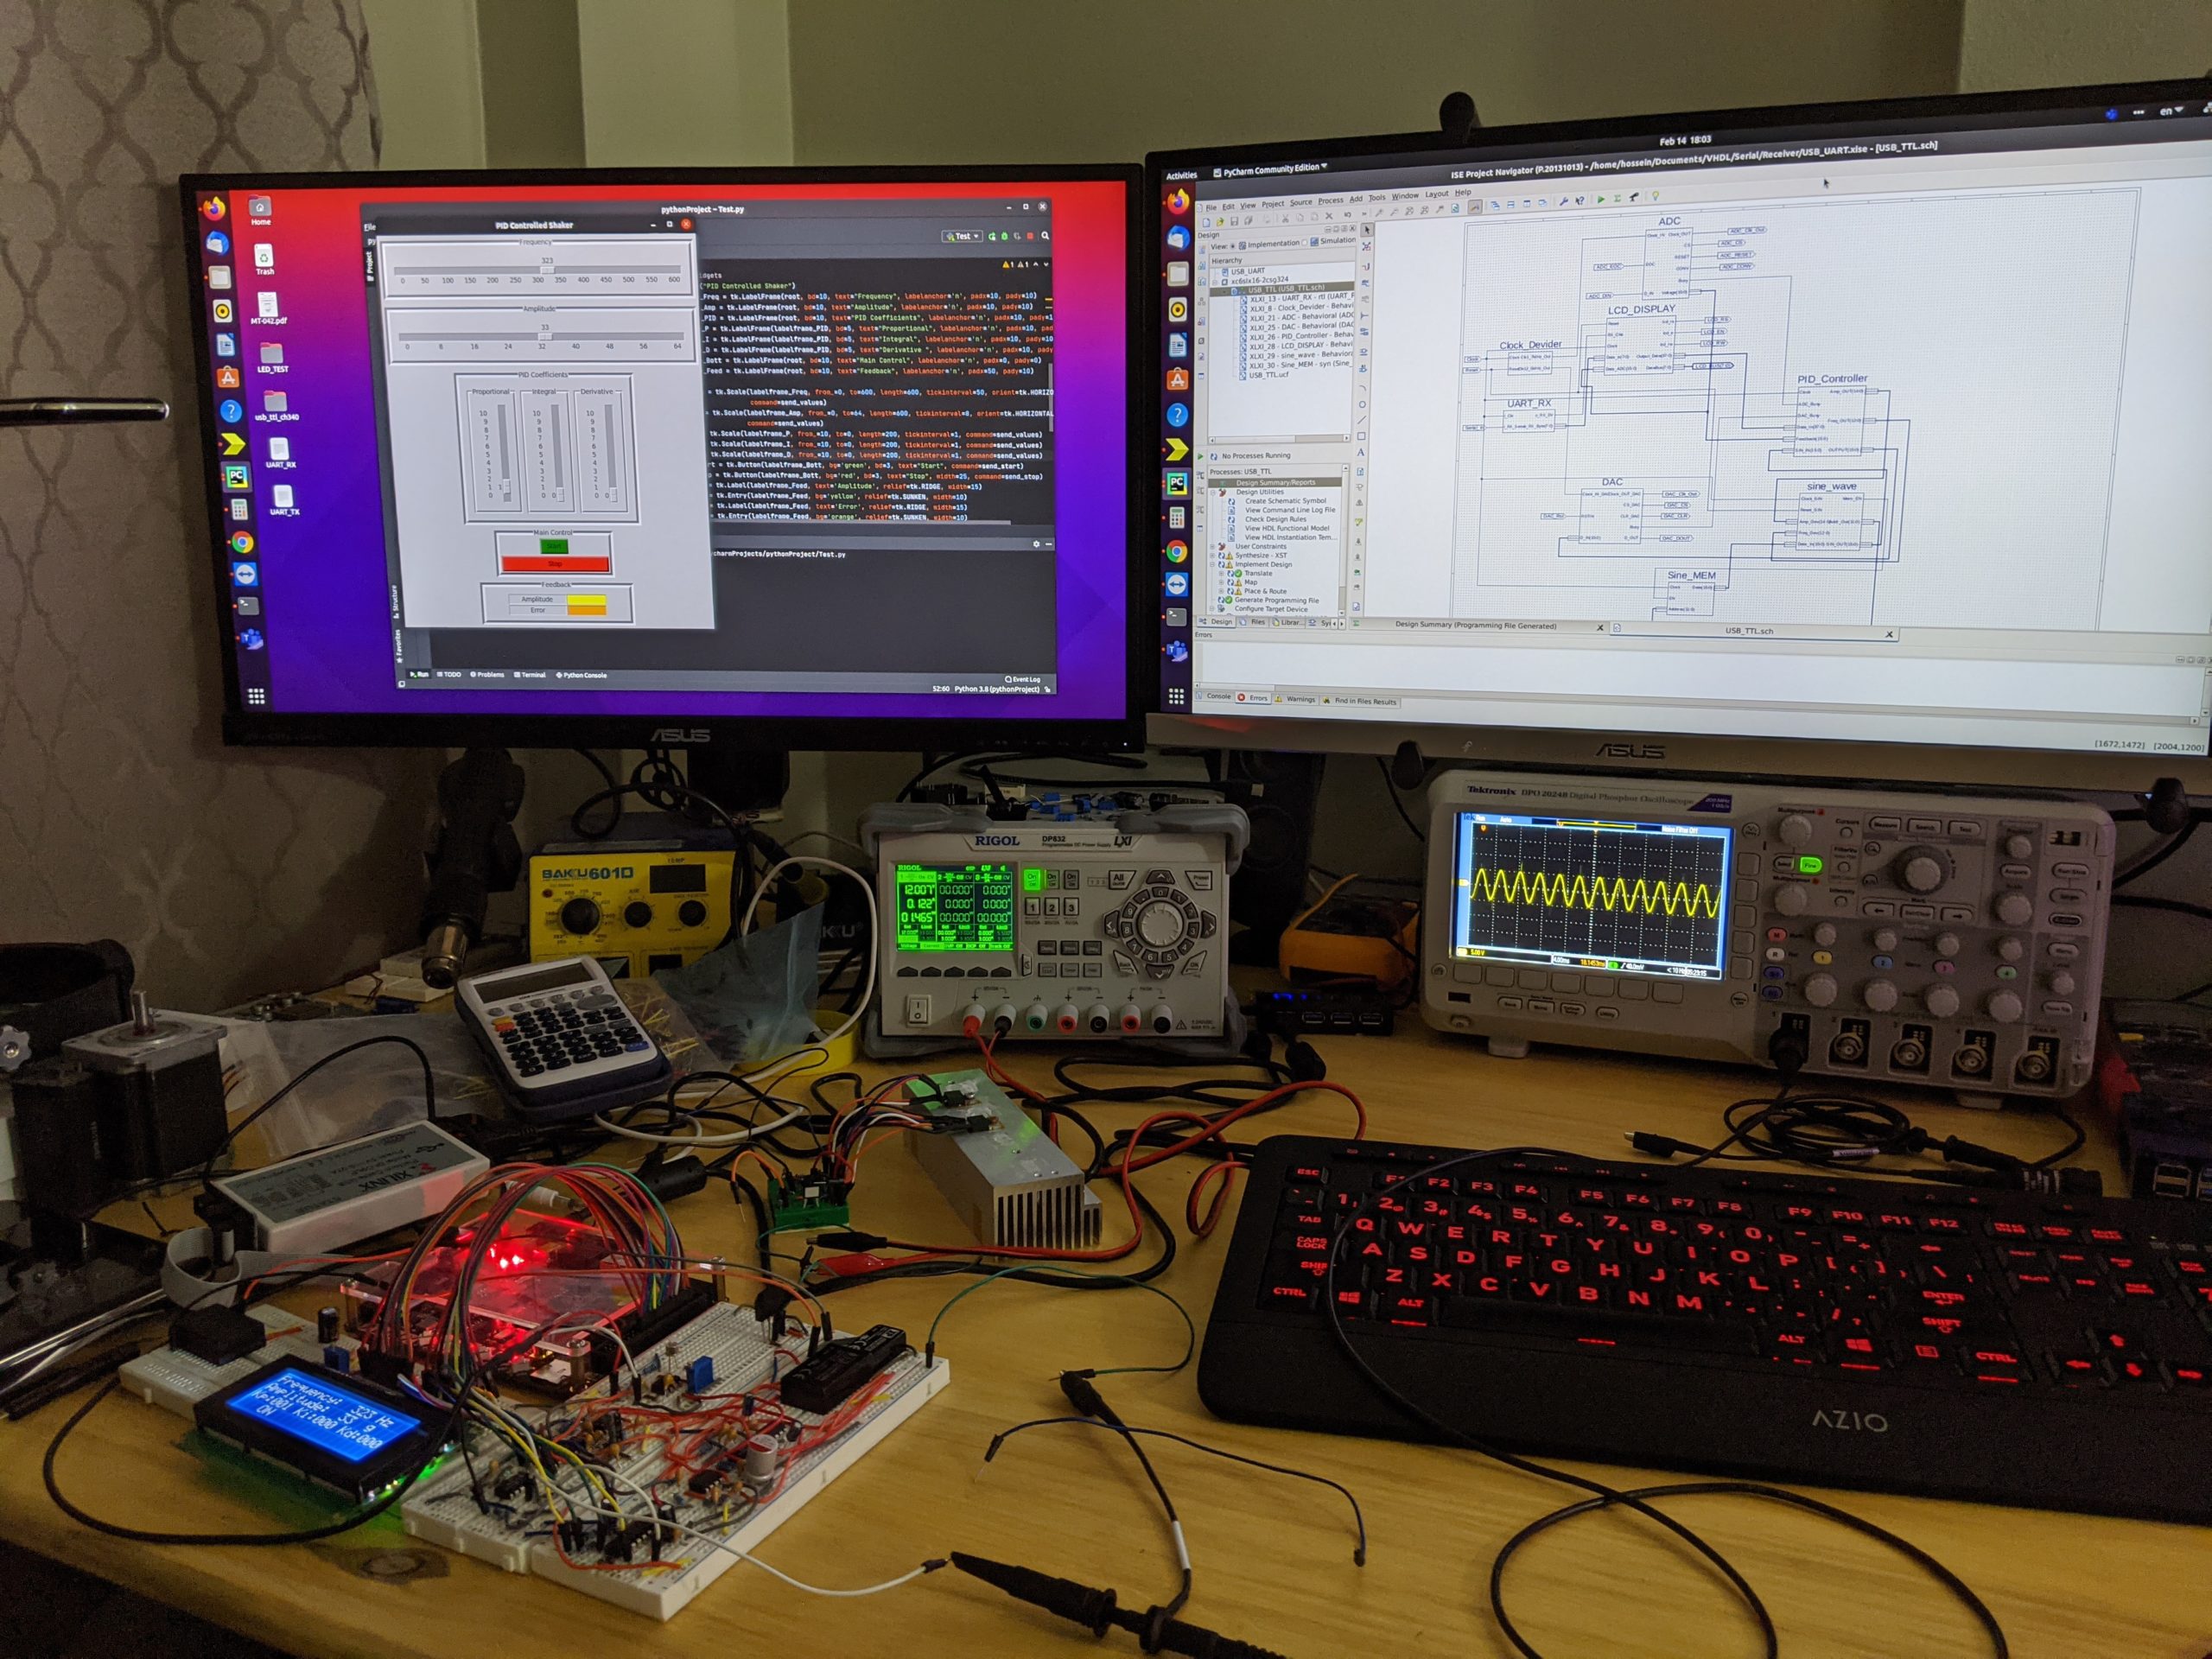Image resolution: width=2212 pixels, height=1659 pixels.
Task: Click the Open folder icon in ISE toolbar
Action: [x=1221, y=222]
